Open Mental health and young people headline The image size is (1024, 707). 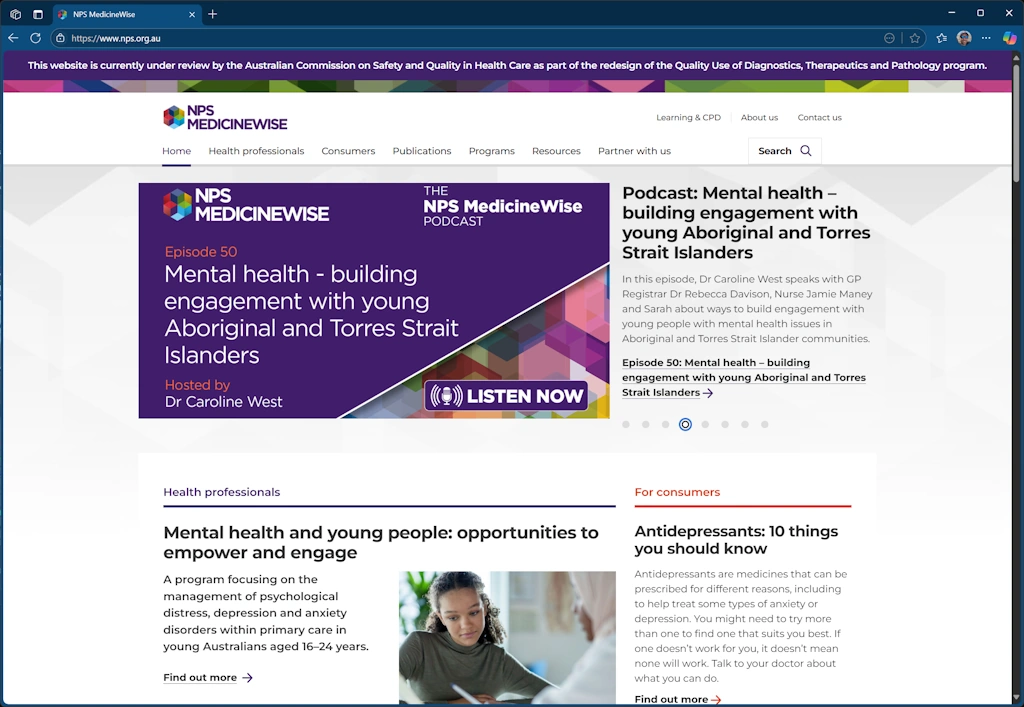click(381, 542)
